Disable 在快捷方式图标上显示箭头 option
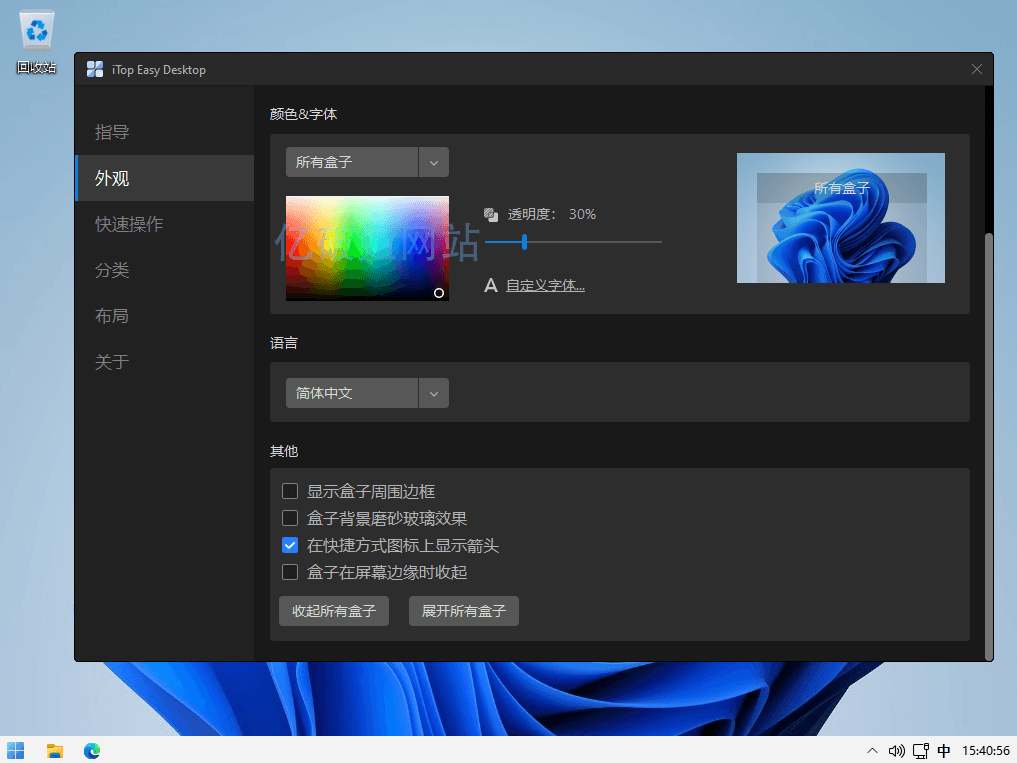This screenshot has width=1017, height=763. pos(290,545)
